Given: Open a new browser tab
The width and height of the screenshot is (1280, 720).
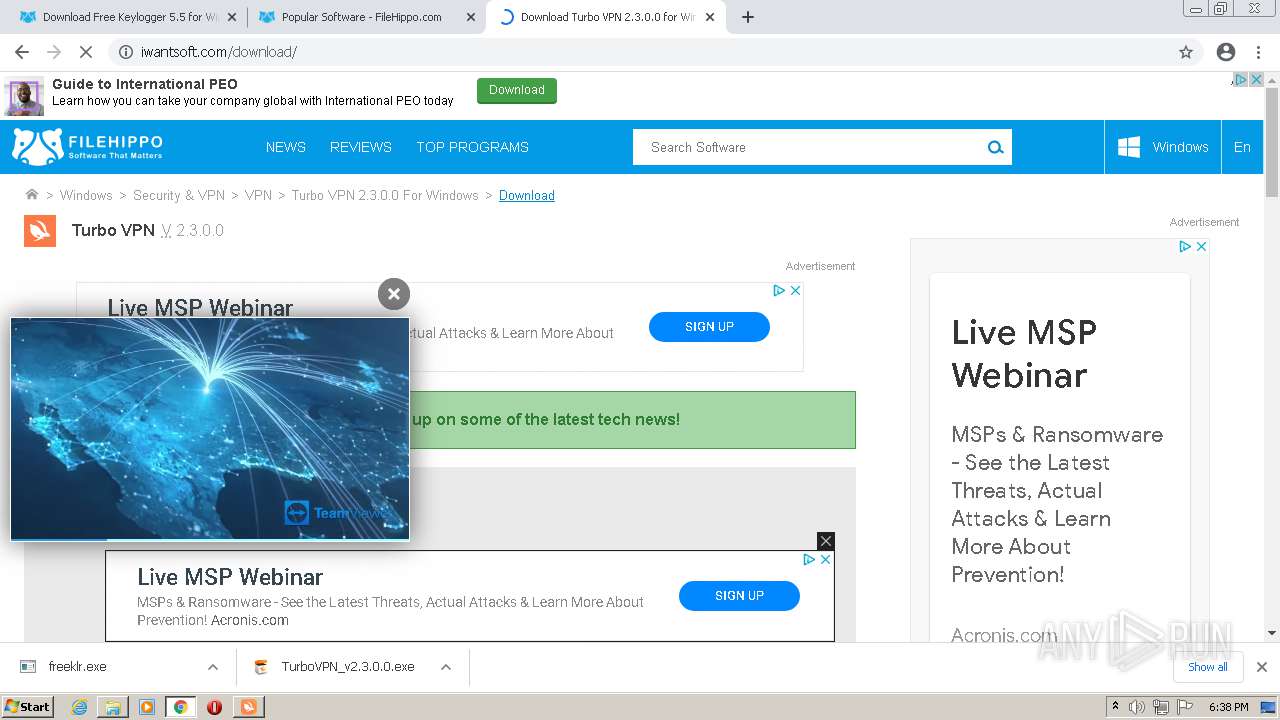Looking at the screenshot, I should 747,17.
